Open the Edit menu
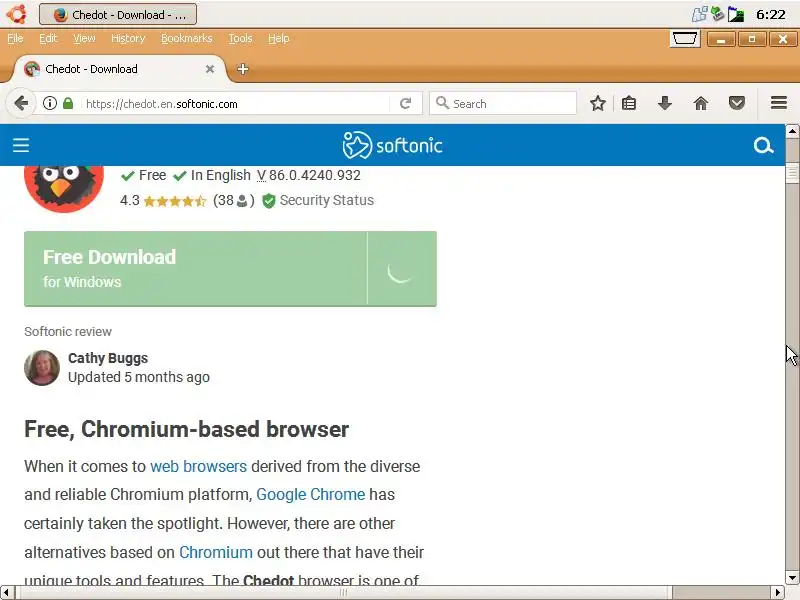 (x=48, y=38)
